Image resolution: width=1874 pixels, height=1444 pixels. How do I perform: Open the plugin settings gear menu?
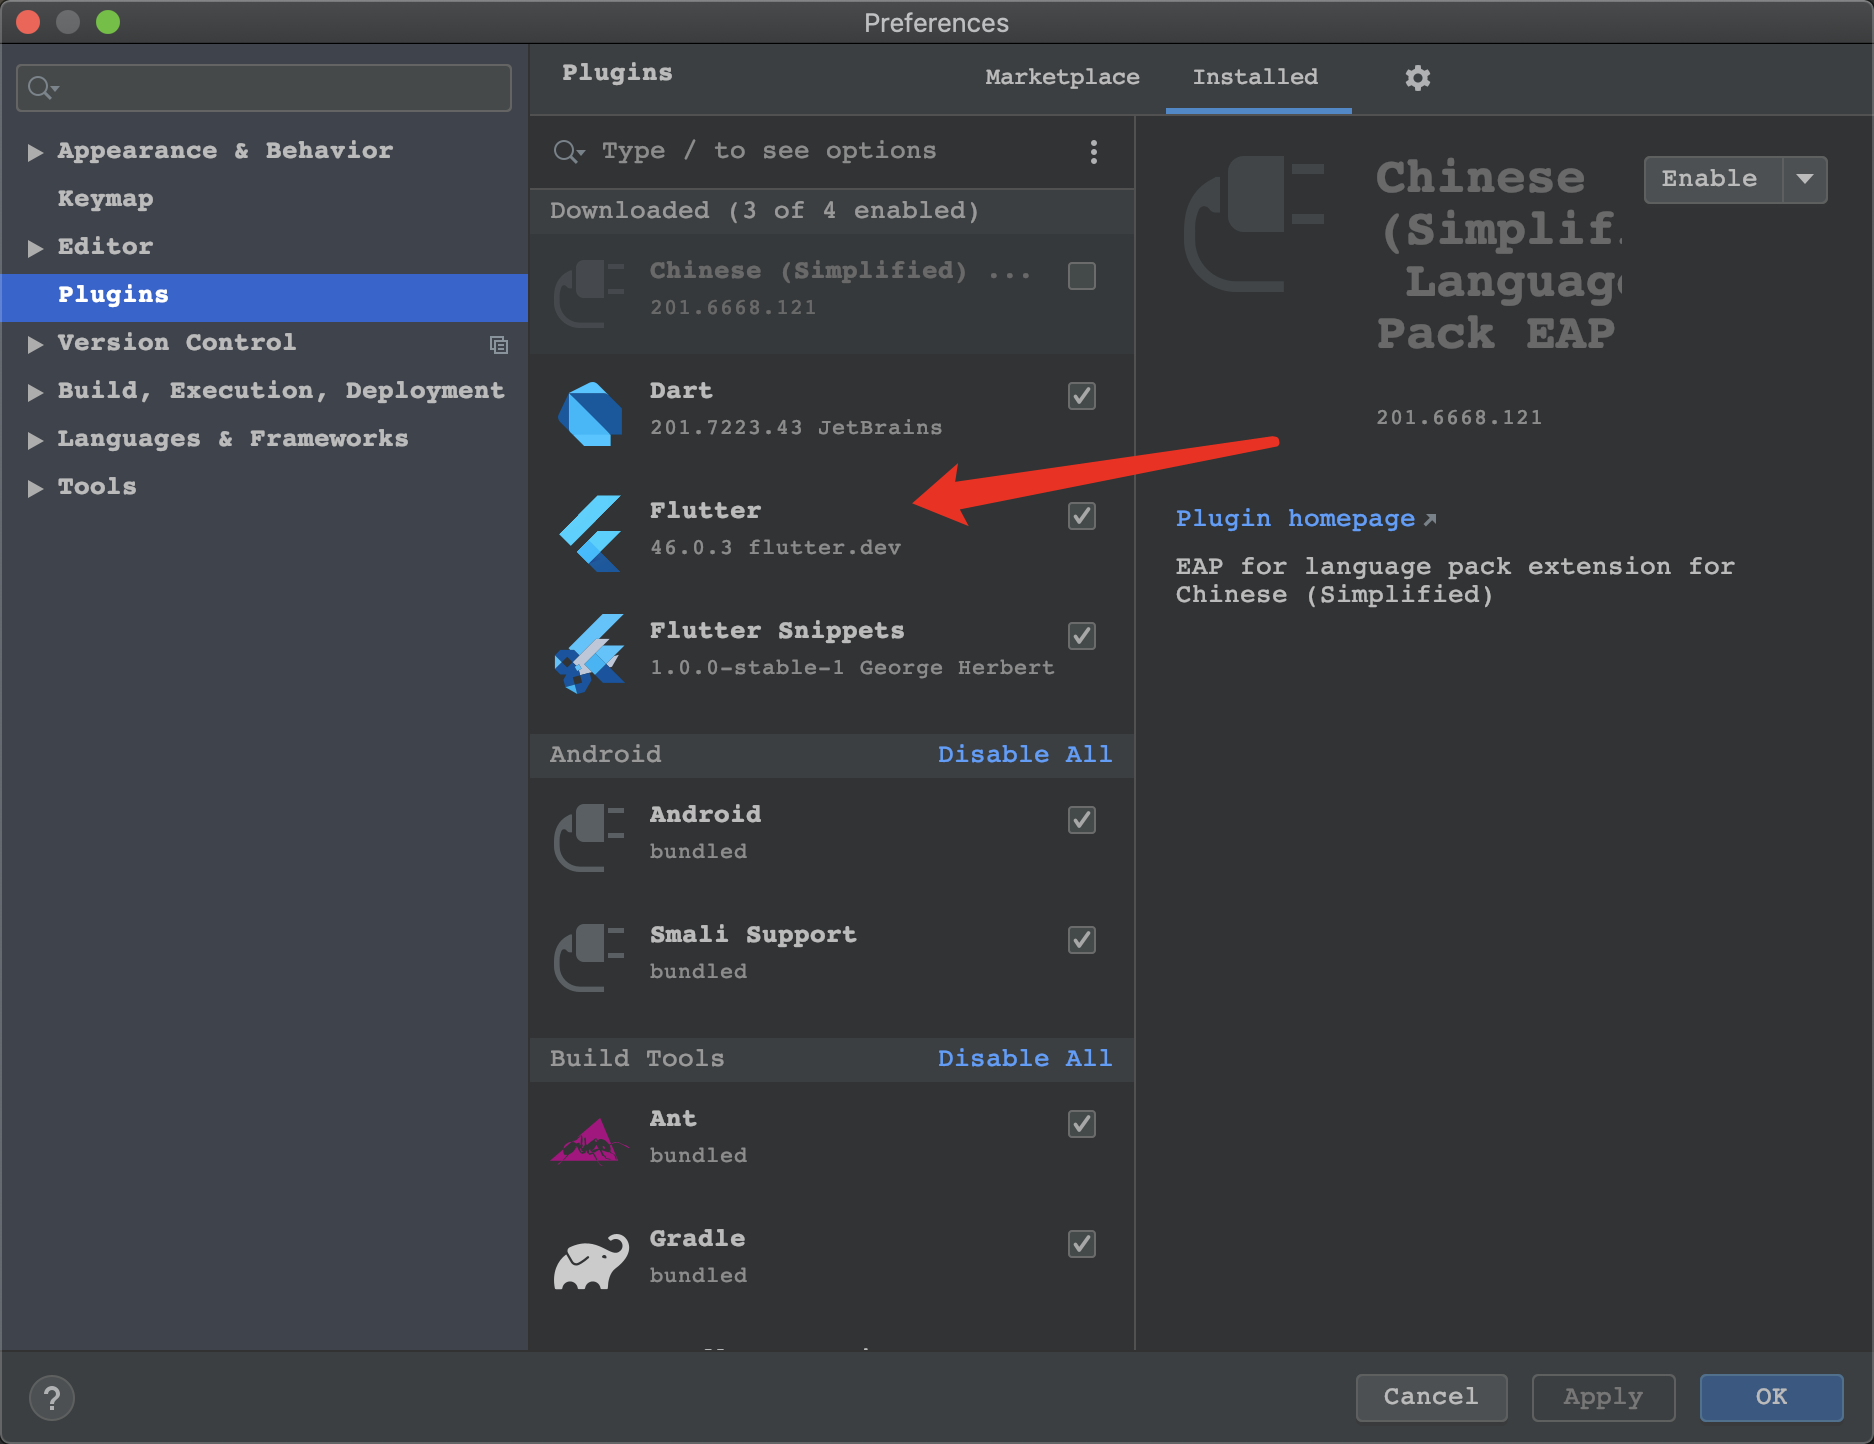pyautogui.click(x=1418, y=78)
